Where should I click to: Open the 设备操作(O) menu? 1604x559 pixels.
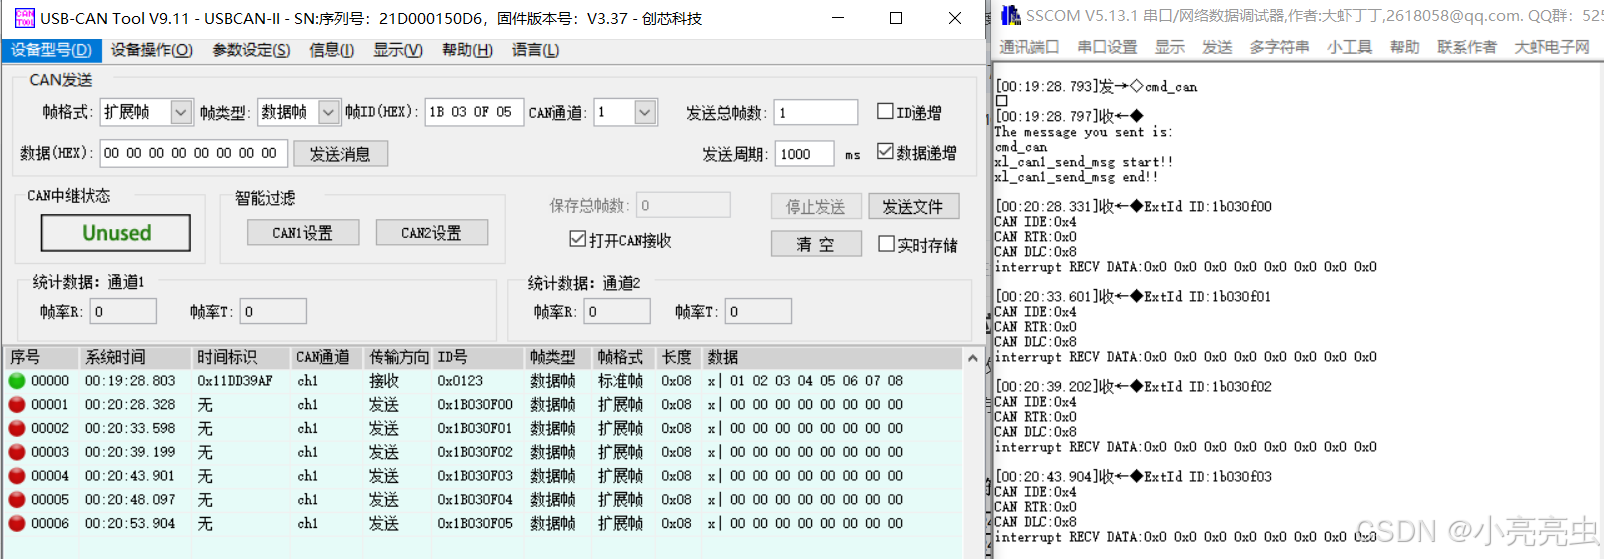coord(151,50)
